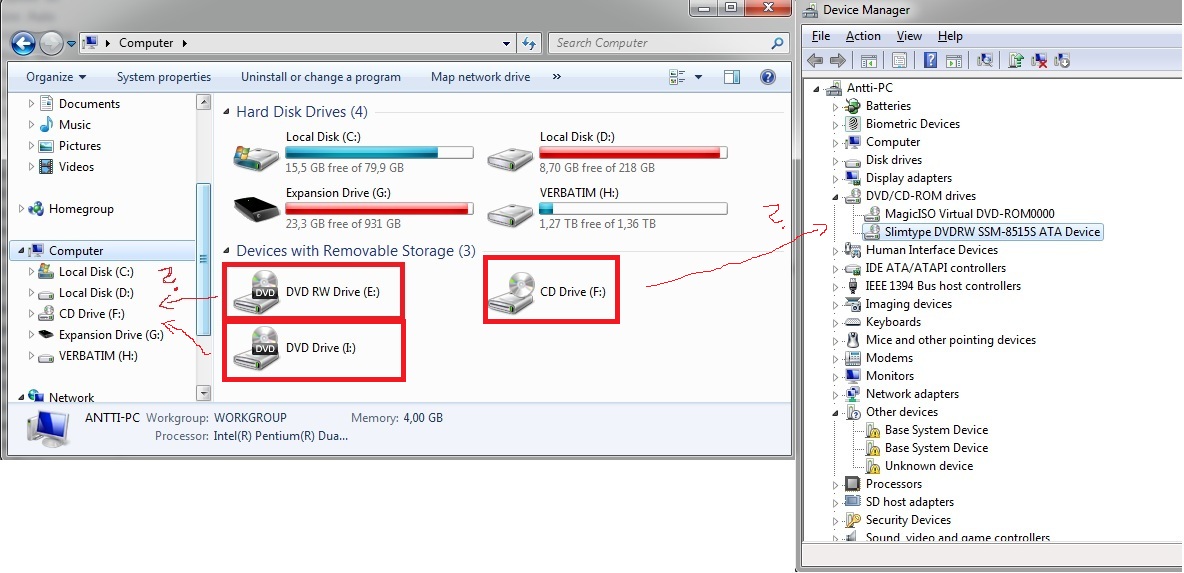The width and height of the screenshot is (1184, 573).
Task: Expand Batteries node in Device Manager
Action: tap(836, 107)
